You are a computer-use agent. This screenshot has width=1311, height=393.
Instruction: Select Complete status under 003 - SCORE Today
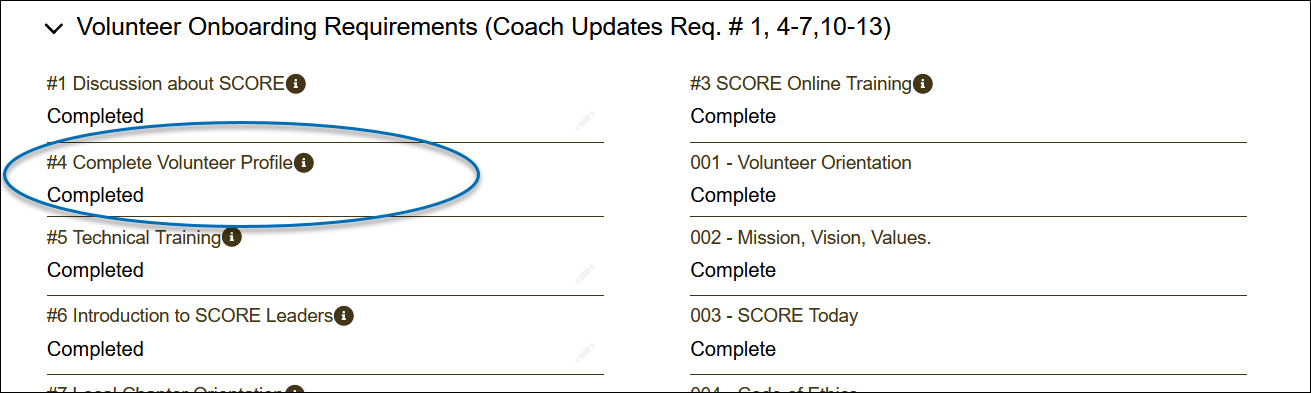(733, 349)
